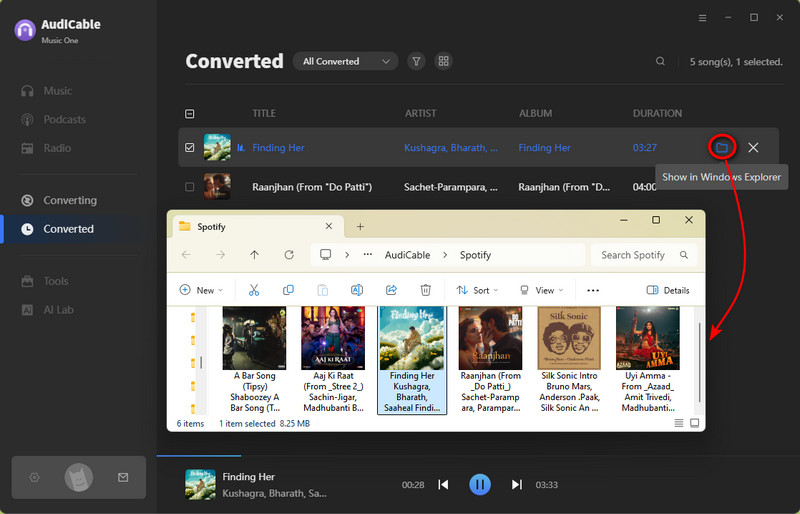Open Podcasts in AudiCable sidebar

click(x=53, y=119)
